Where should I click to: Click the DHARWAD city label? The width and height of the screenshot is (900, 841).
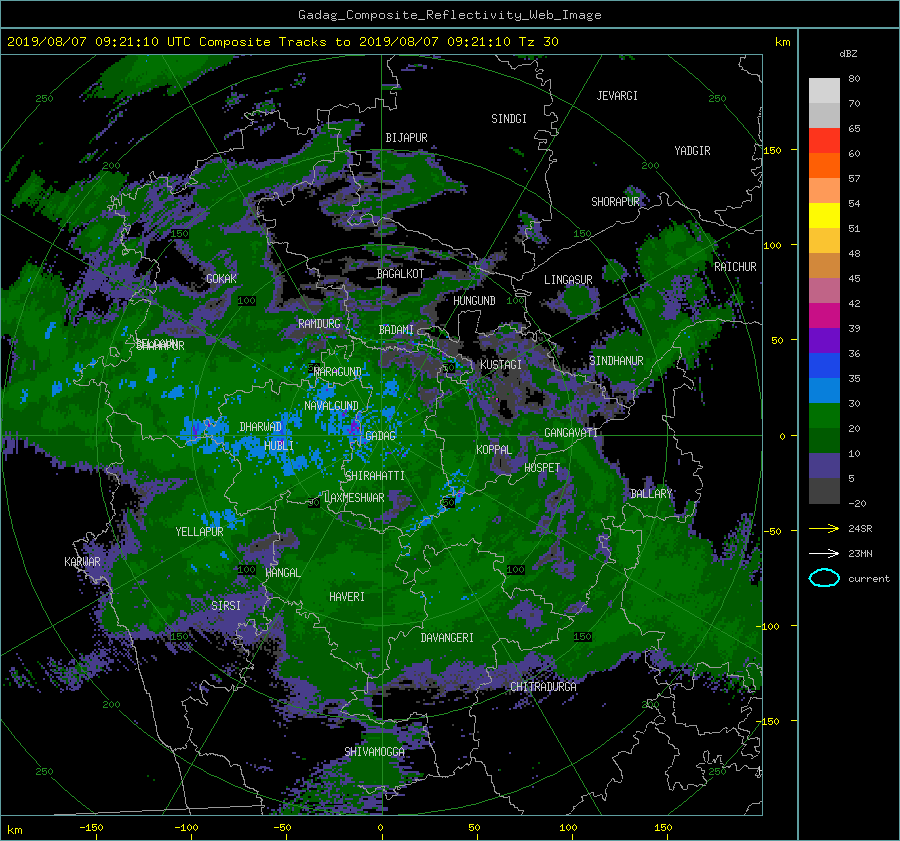tap(261, 427)
